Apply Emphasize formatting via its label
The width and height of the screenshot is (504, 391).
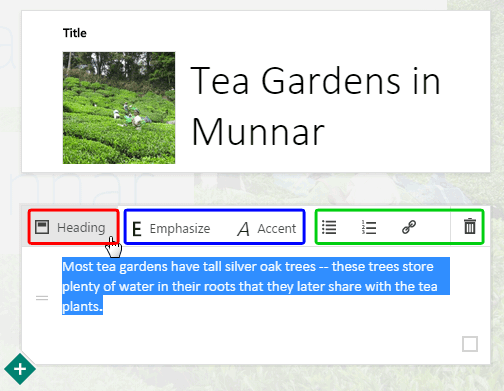(180, 229)
